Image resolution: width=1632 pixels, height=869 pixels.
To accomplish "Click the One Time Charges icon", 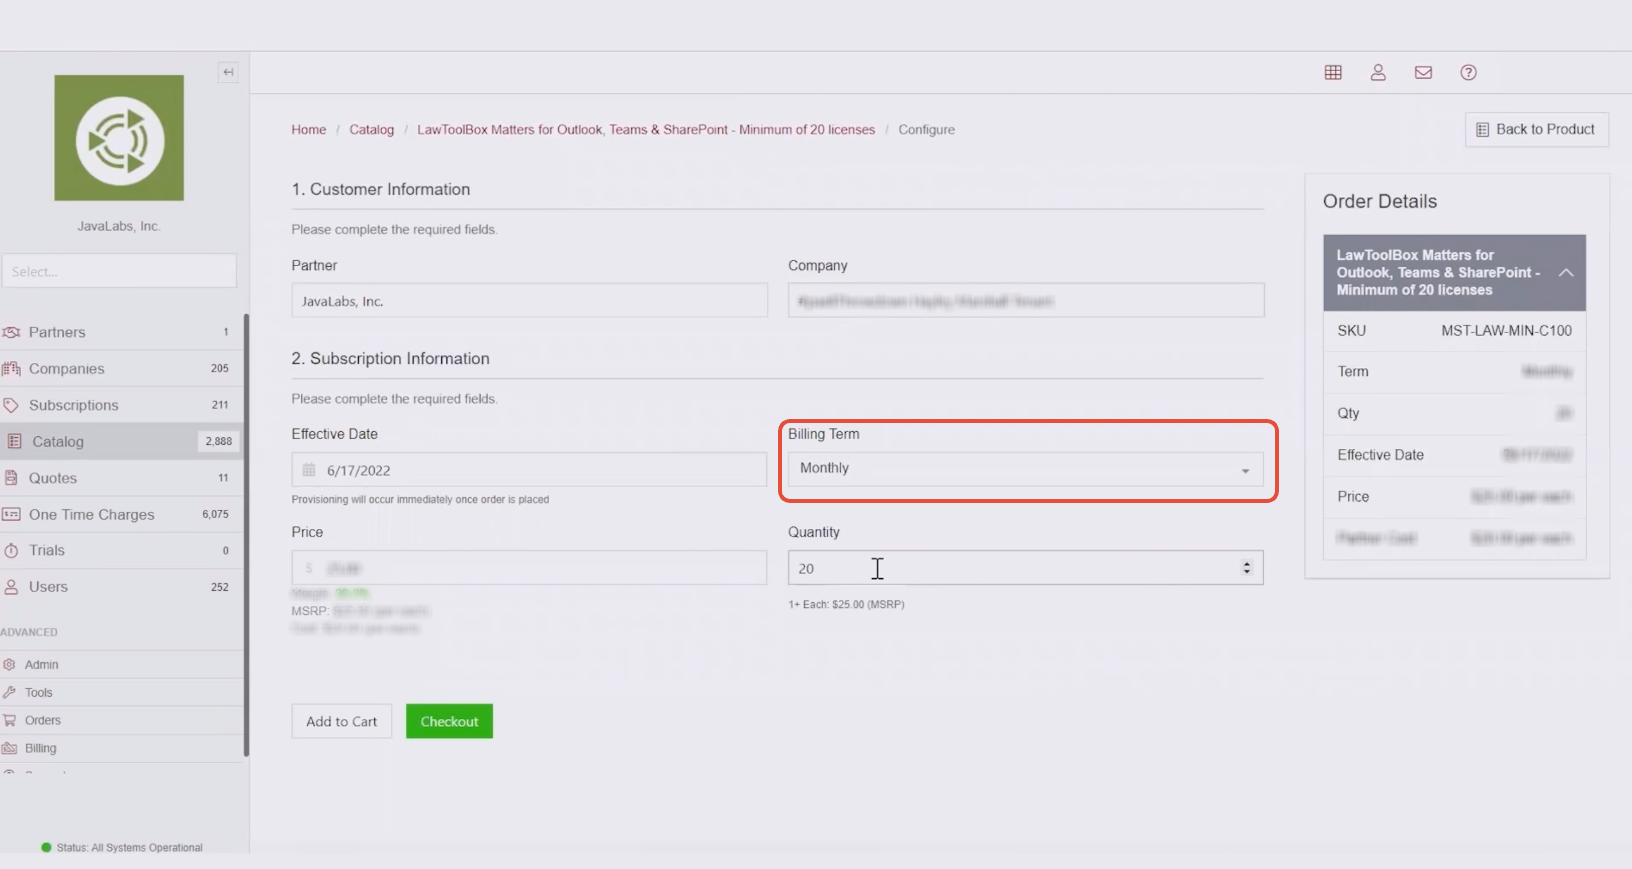I will pos(11,514).
